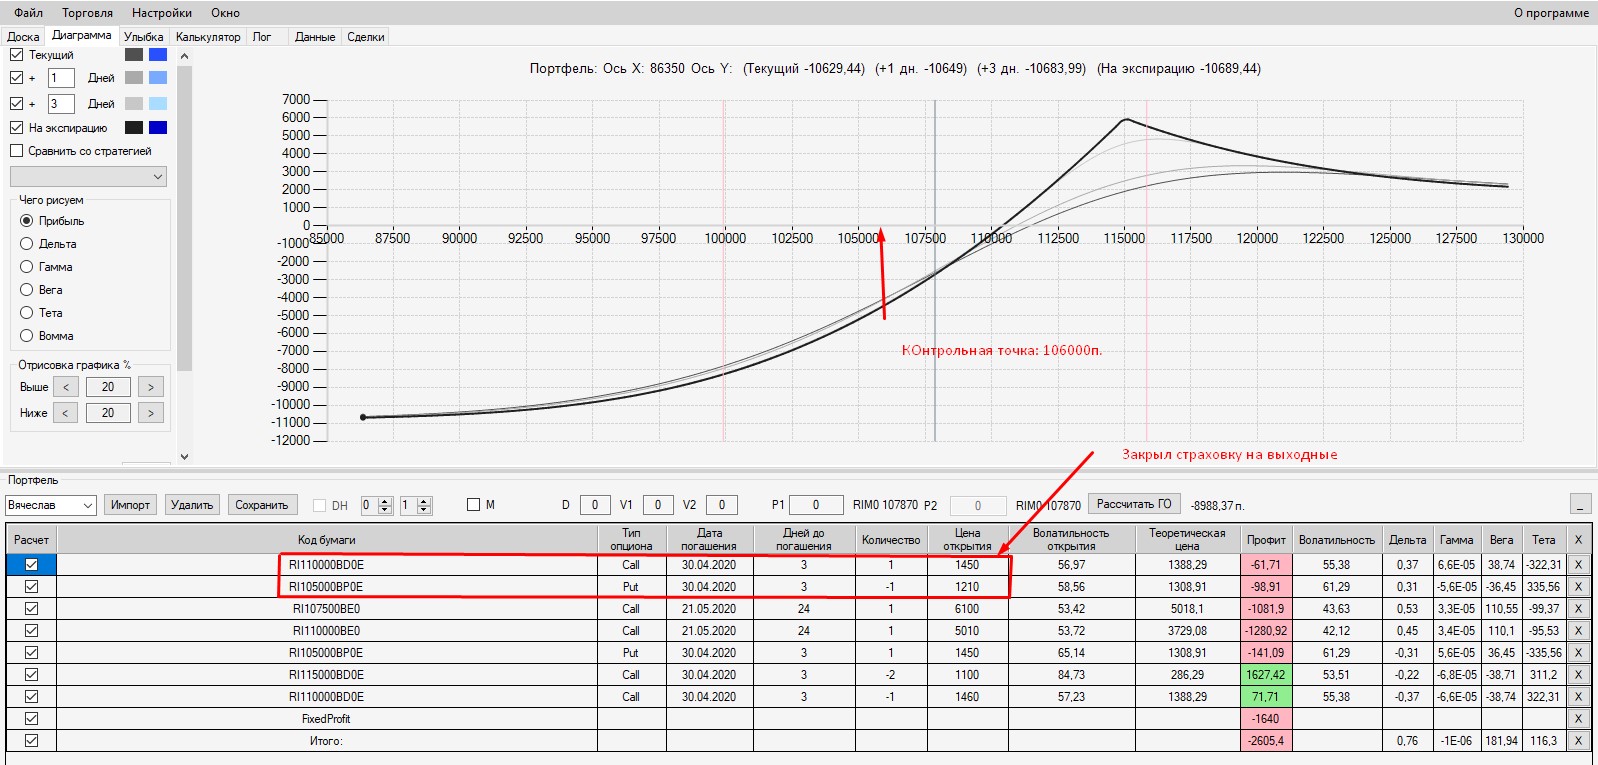The width and height of the screenshot is (1598, 765).
Task: Choose the Вега plot option
Action: point(27,290)
